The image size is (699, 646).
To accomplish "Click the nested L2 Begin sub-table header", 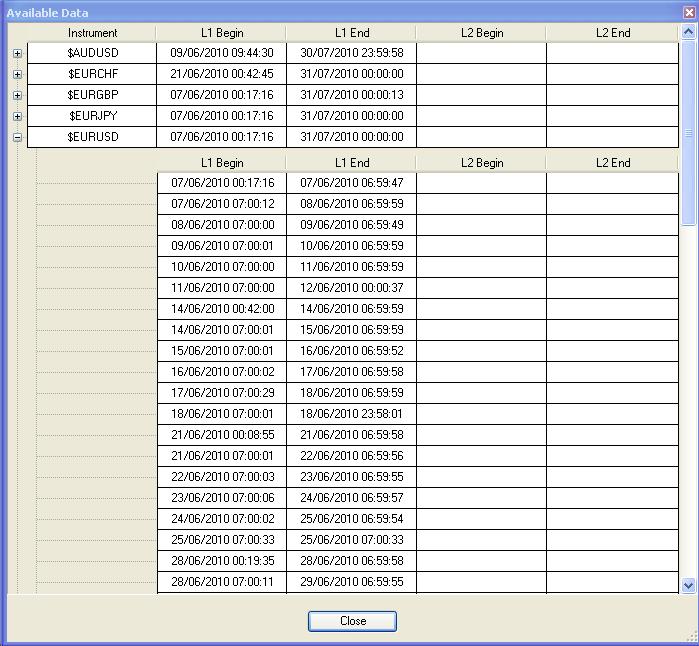I will pos(482,163).
